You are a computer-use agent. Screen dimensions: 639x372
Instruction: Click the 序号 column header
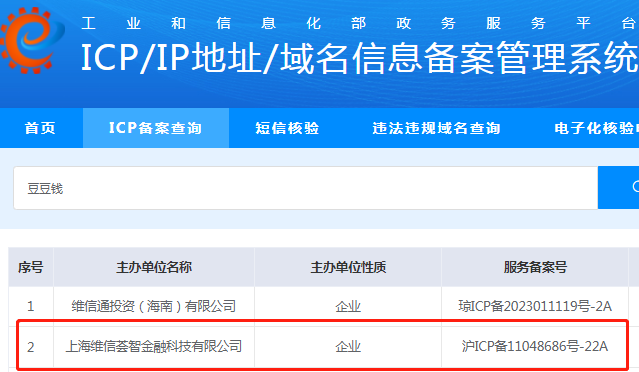(31, 267)
